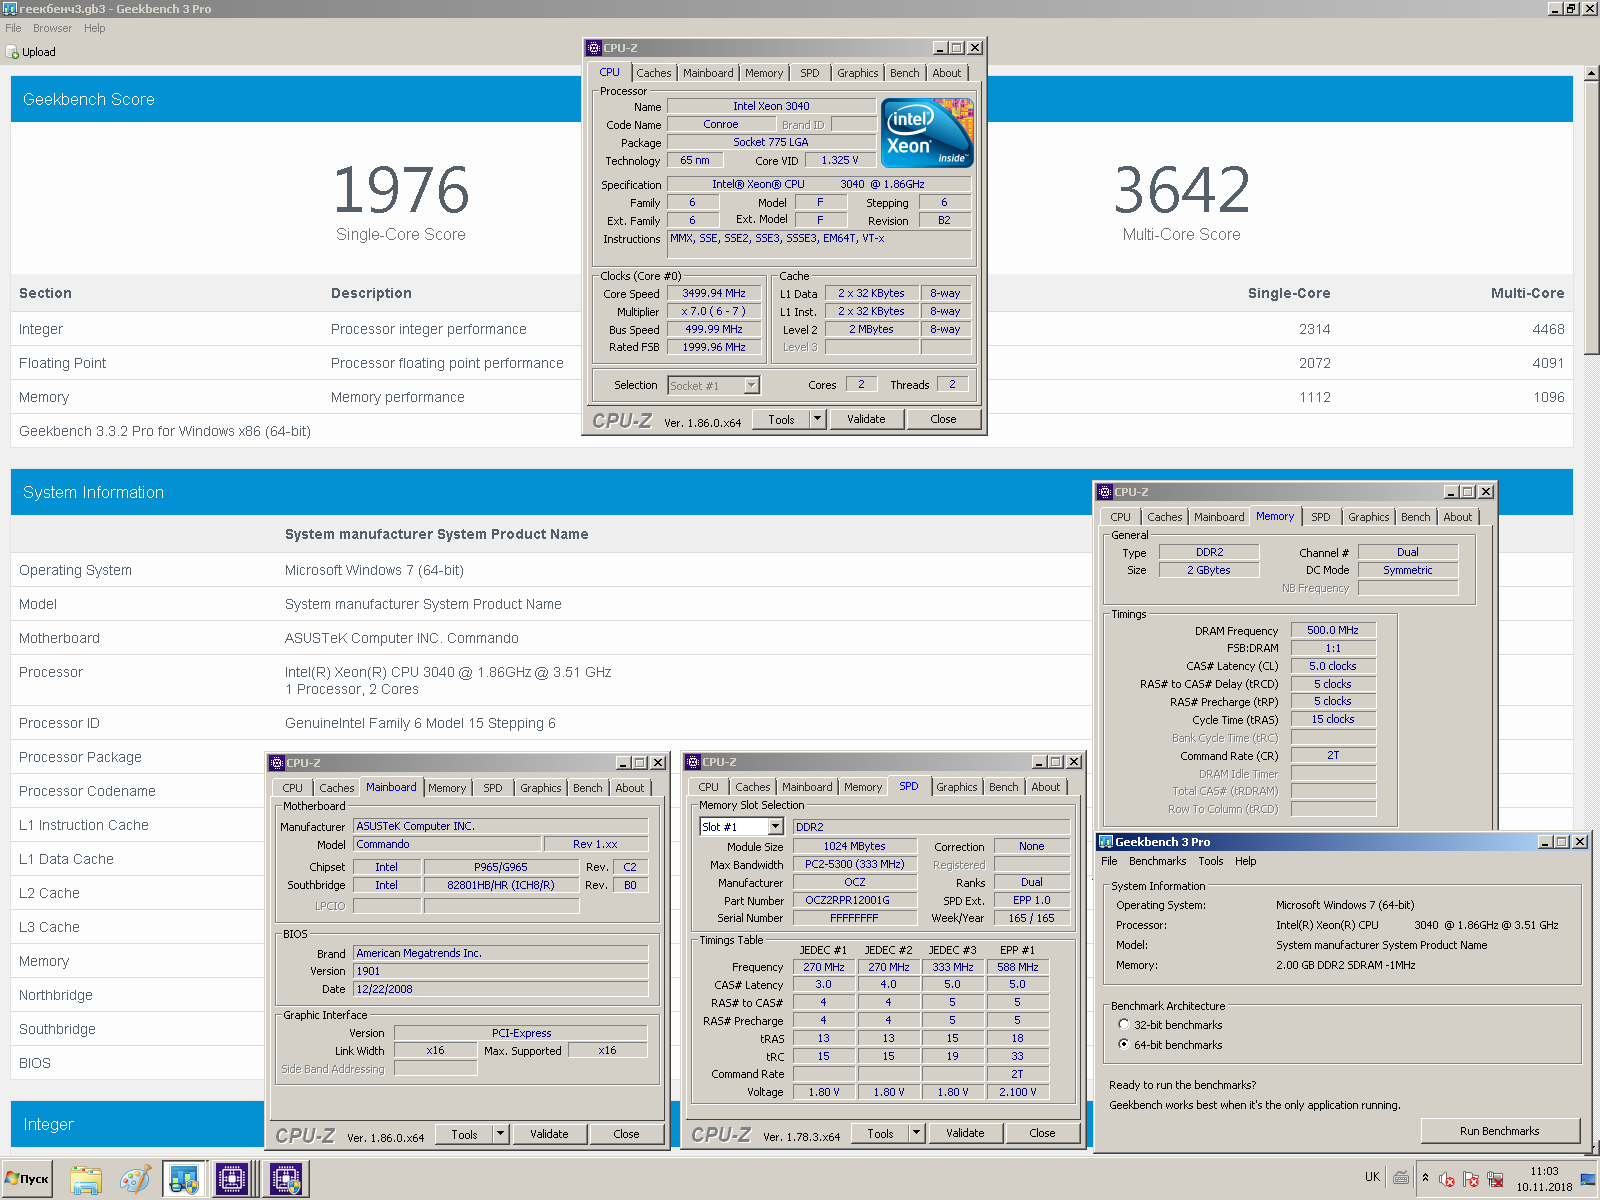The width and height of the screenshot is (1600, 1200).
Task: Click the Motherboard value ASUSTeK Commando
Action: (x=401, y=638)
